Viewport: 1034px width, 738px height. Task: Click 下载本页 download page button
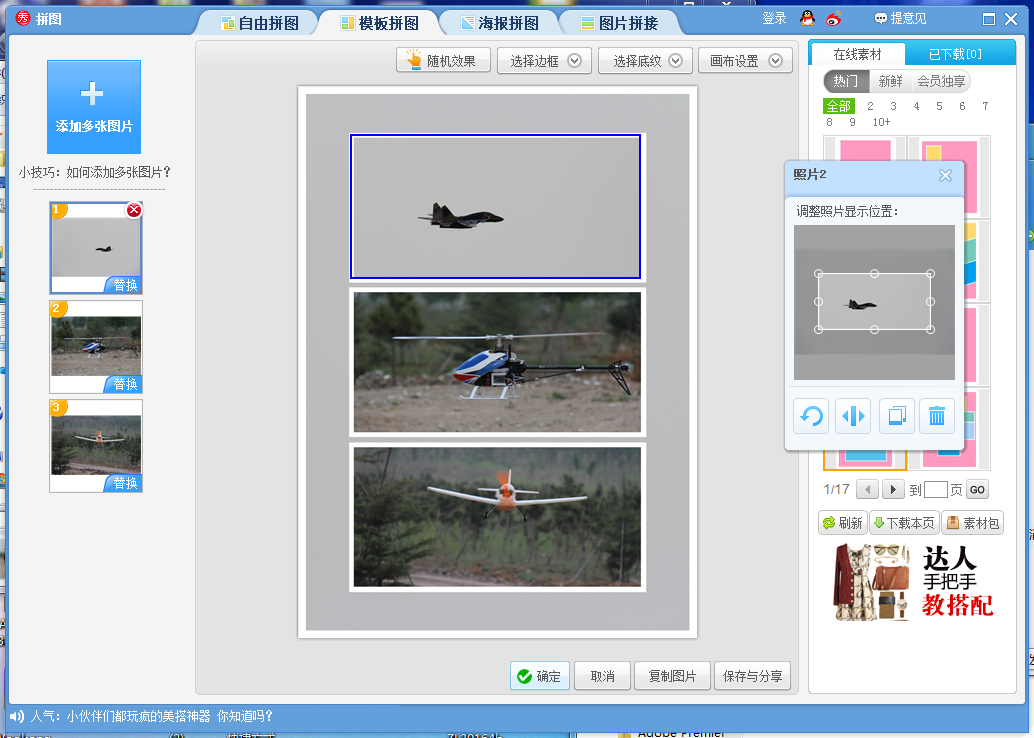904,523
